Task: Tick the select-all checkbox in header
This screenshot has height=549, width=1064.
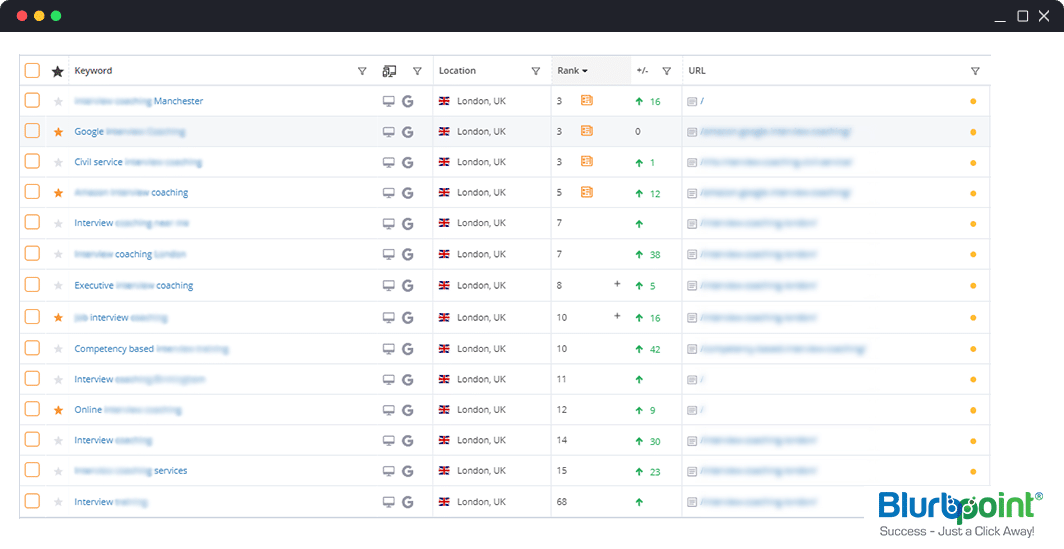Action: click(x=32, y=71)
